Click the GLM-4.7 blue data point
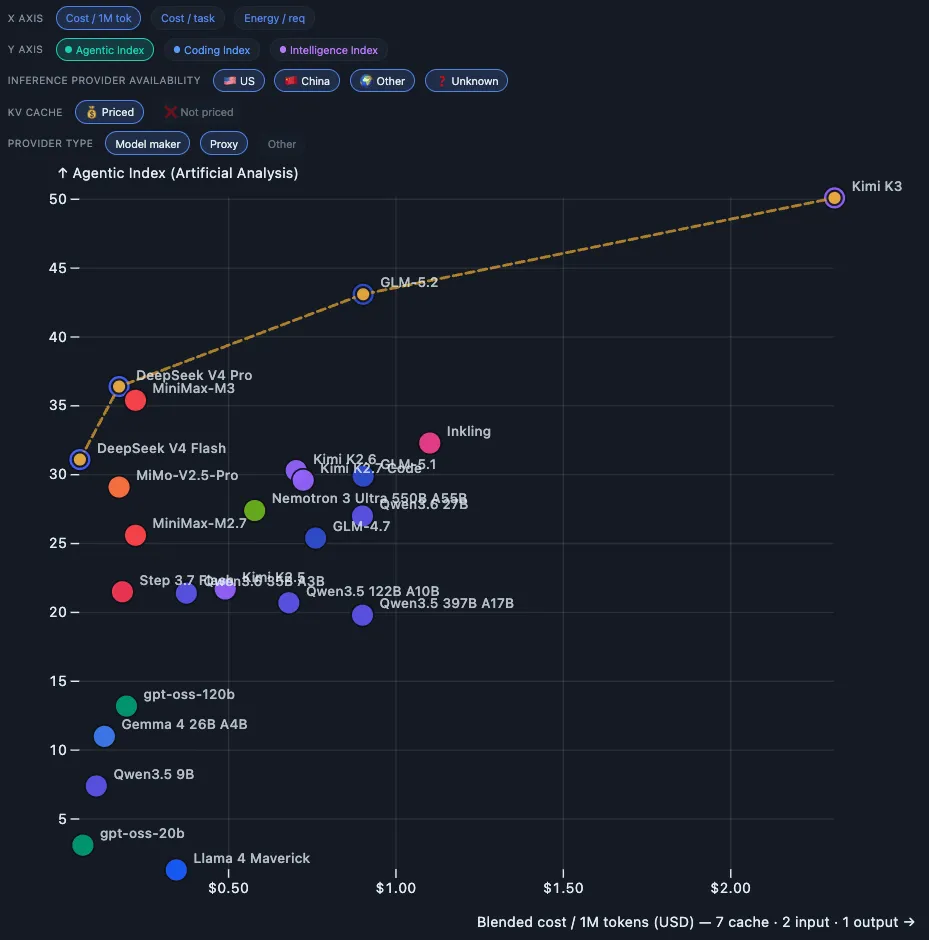The image size is (929, 940). click(316, 538)
